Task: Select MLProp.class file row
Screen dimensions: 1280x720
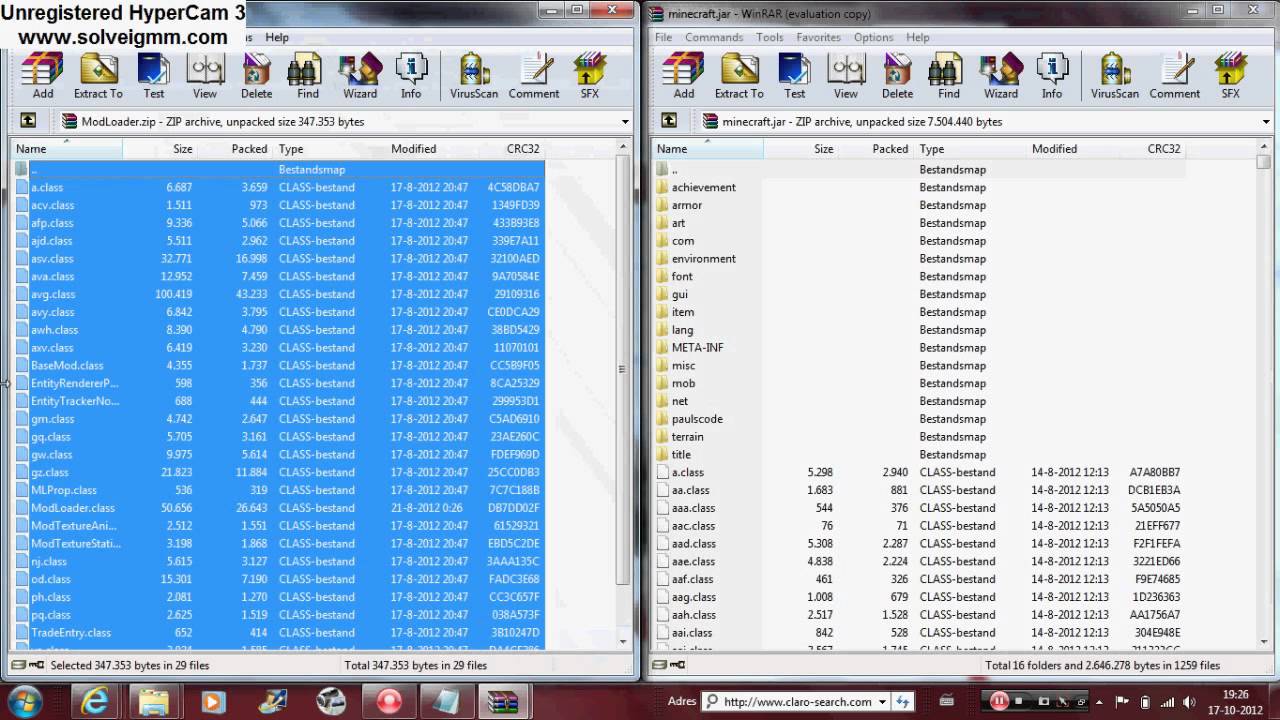Action: 278,490
